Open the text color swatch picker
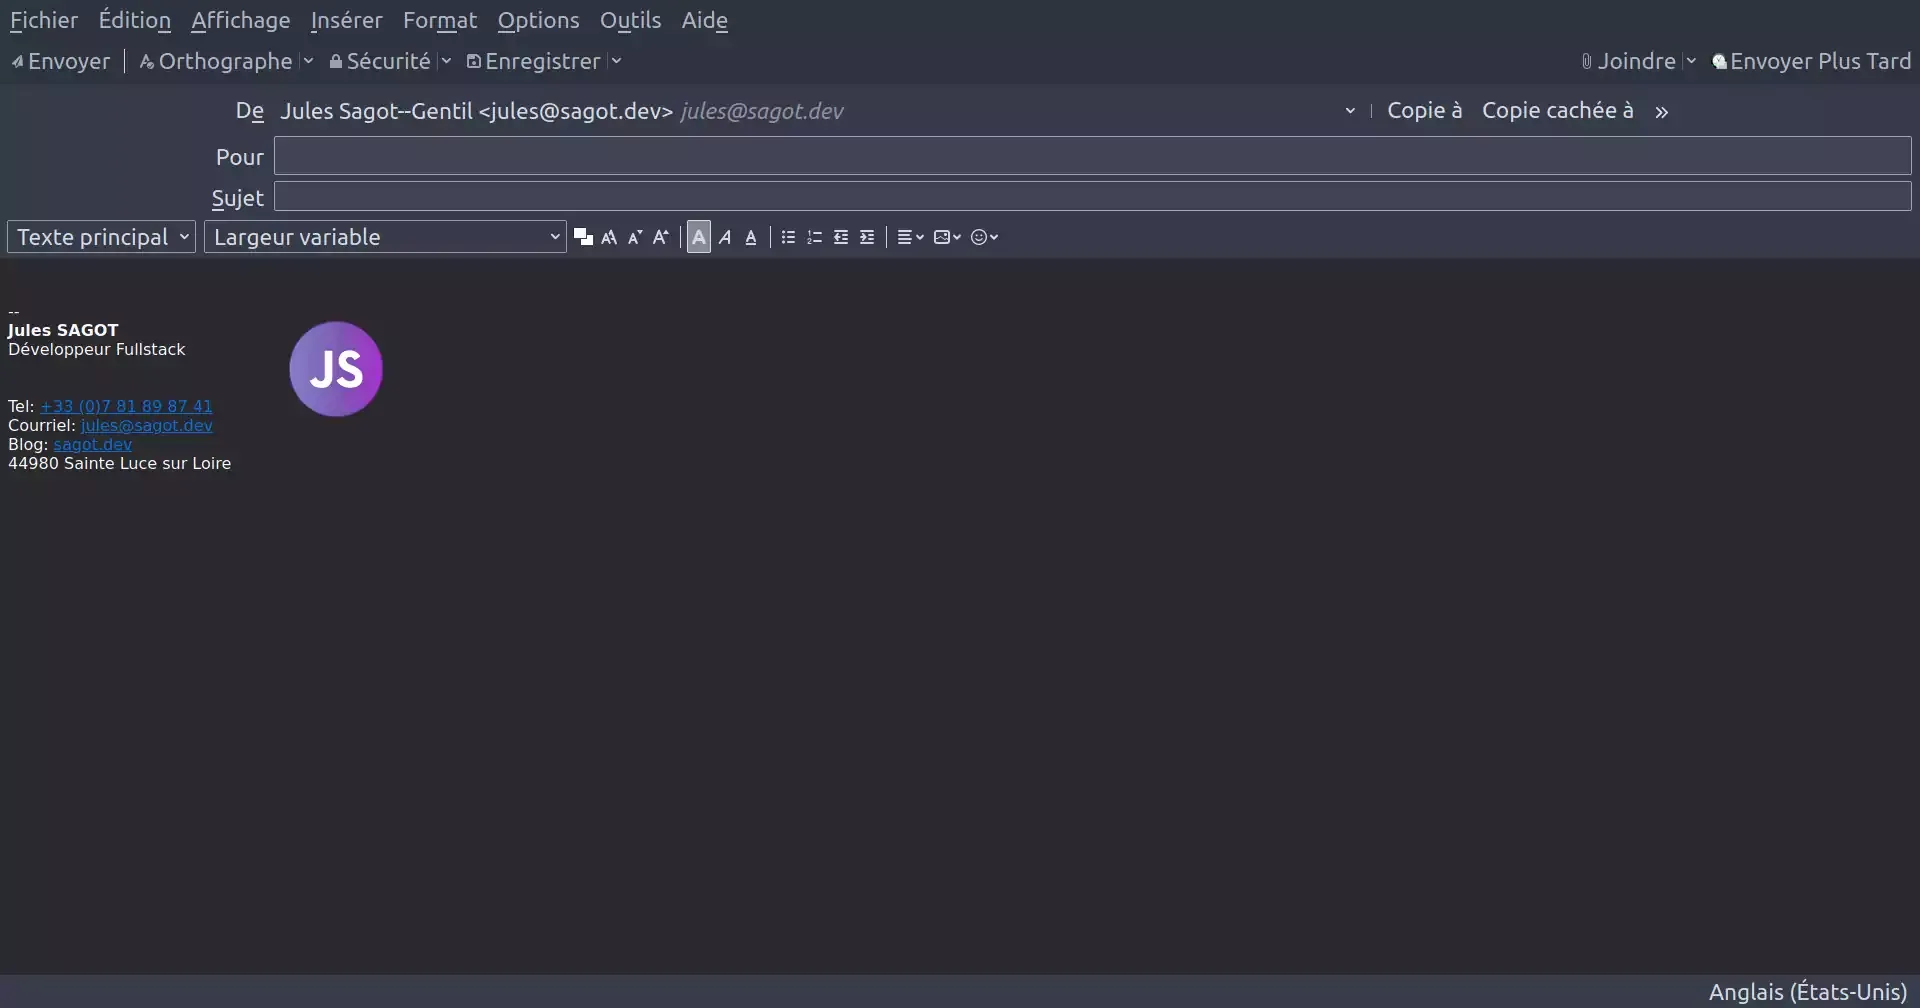 (x=583, y=238)
